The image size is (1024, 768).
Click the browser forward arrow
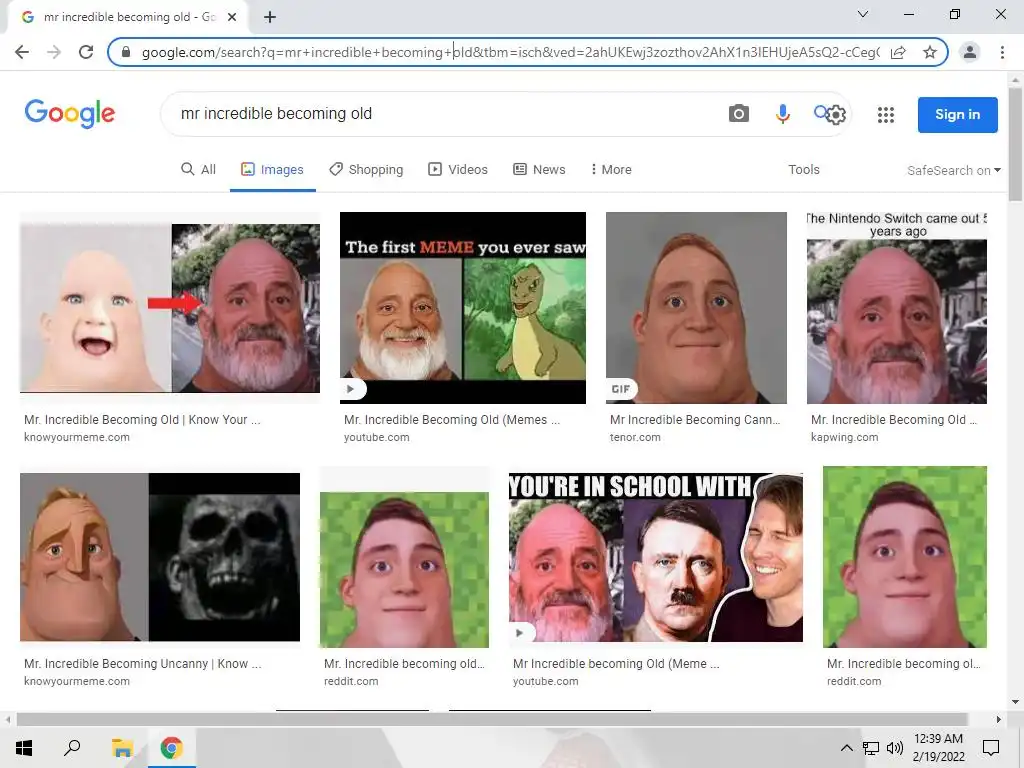click(x=54, y=52)
